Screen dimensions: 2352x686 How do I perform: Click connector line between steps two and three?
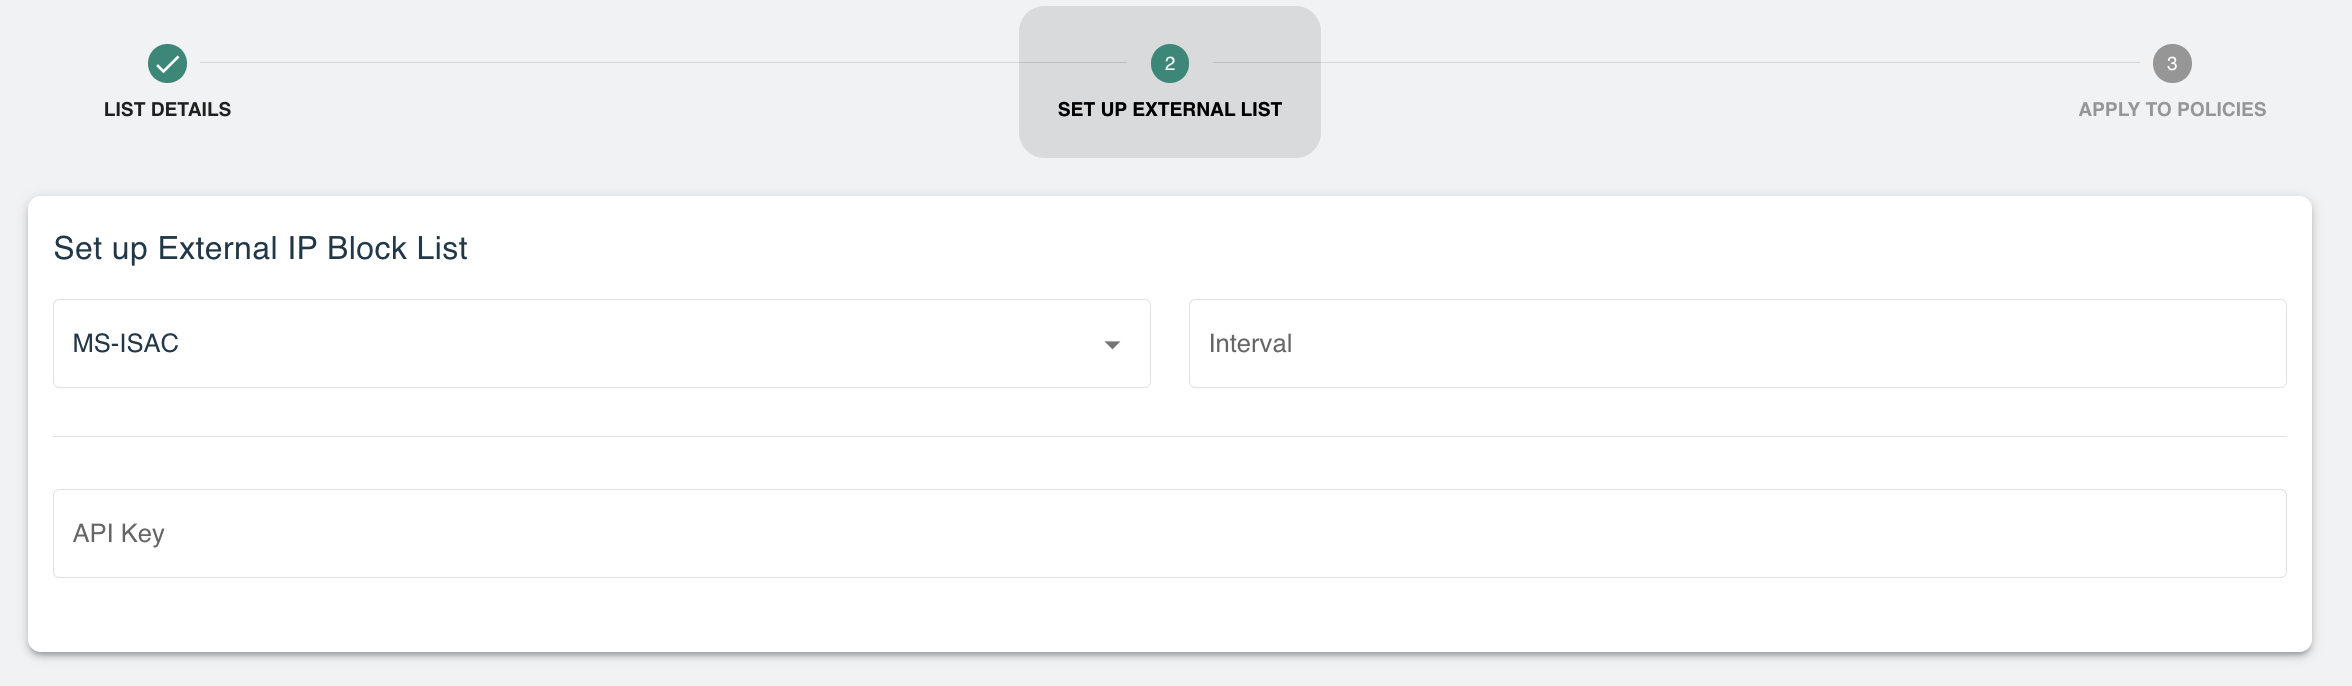[x=1676, y=63]
